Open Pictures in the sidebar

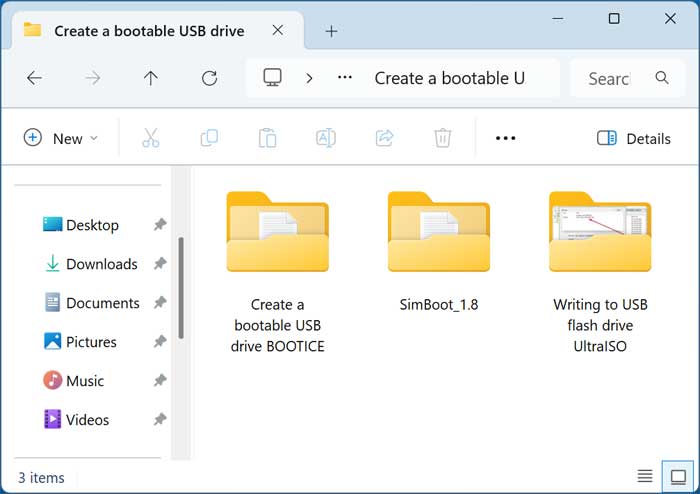(80, 342)
